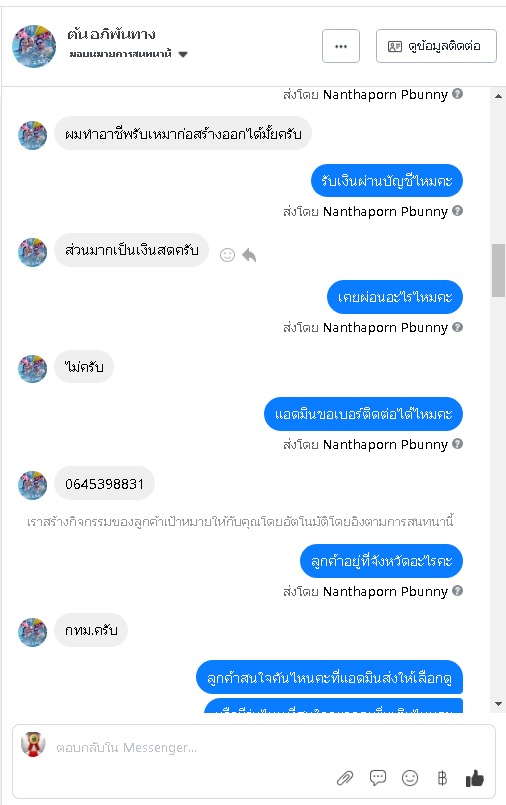Click ดูข้อมูลติดต่อ contact info button

(436, 46)
